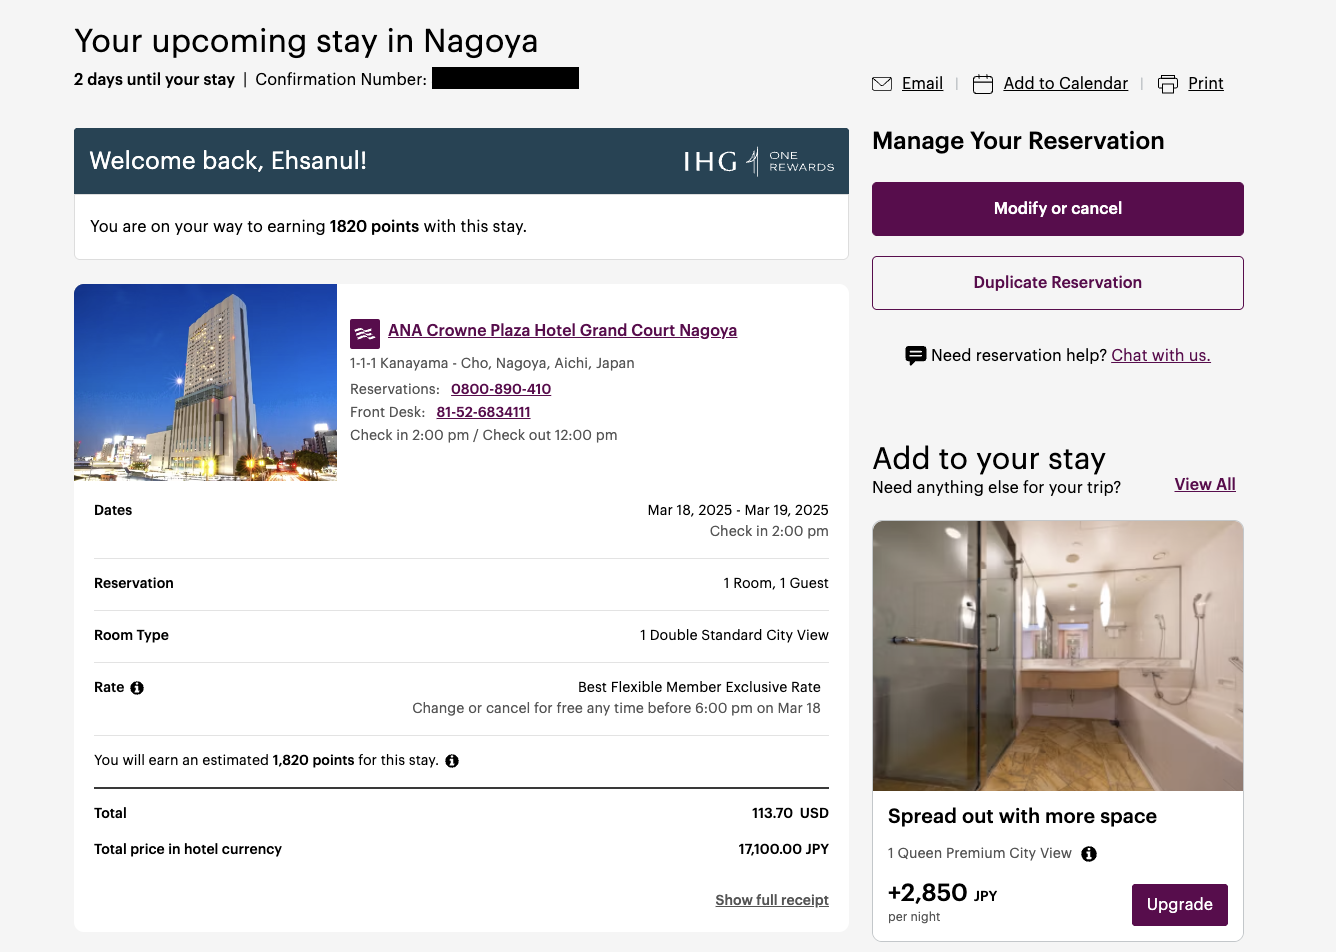This screenshot has height=952, width=1336.
Task: Click the earning 1820 points message
Action: click(308, 227)
